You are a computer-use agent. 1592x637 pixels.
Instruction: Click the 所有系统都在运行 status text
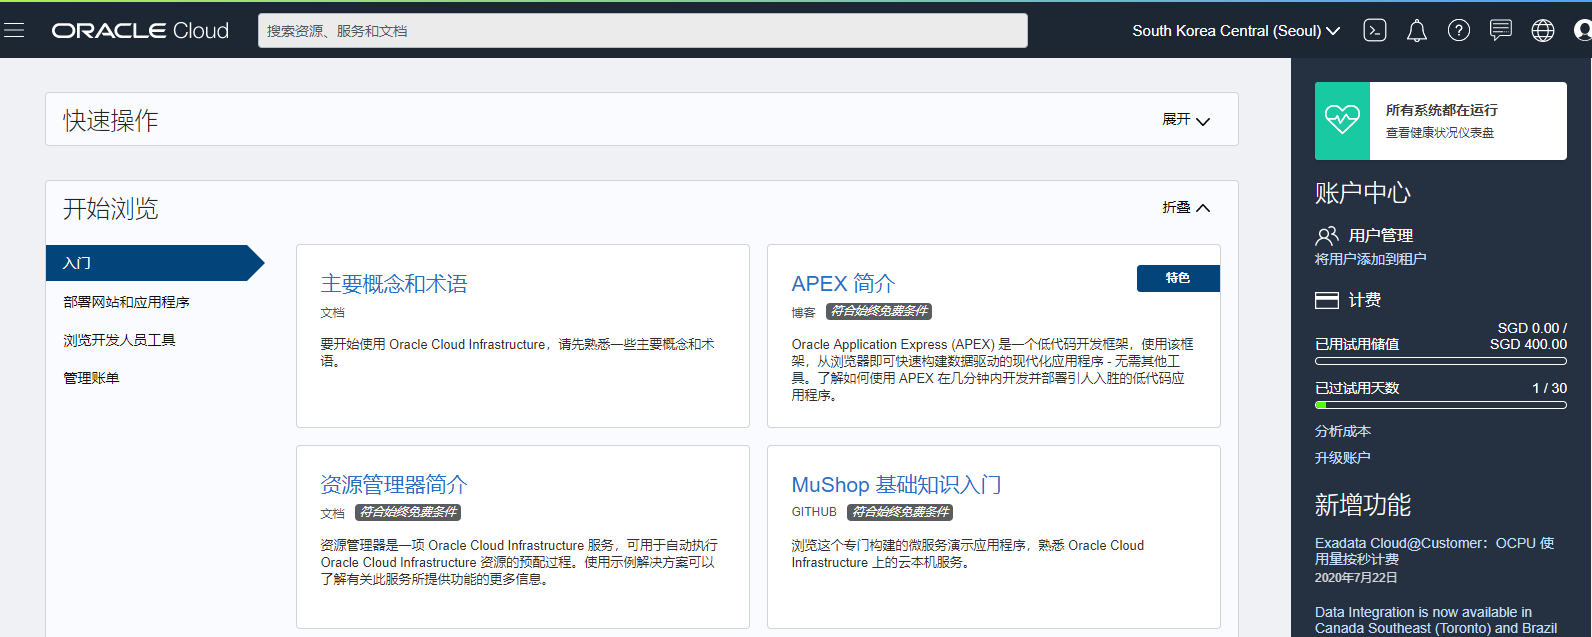point(1442,110)
